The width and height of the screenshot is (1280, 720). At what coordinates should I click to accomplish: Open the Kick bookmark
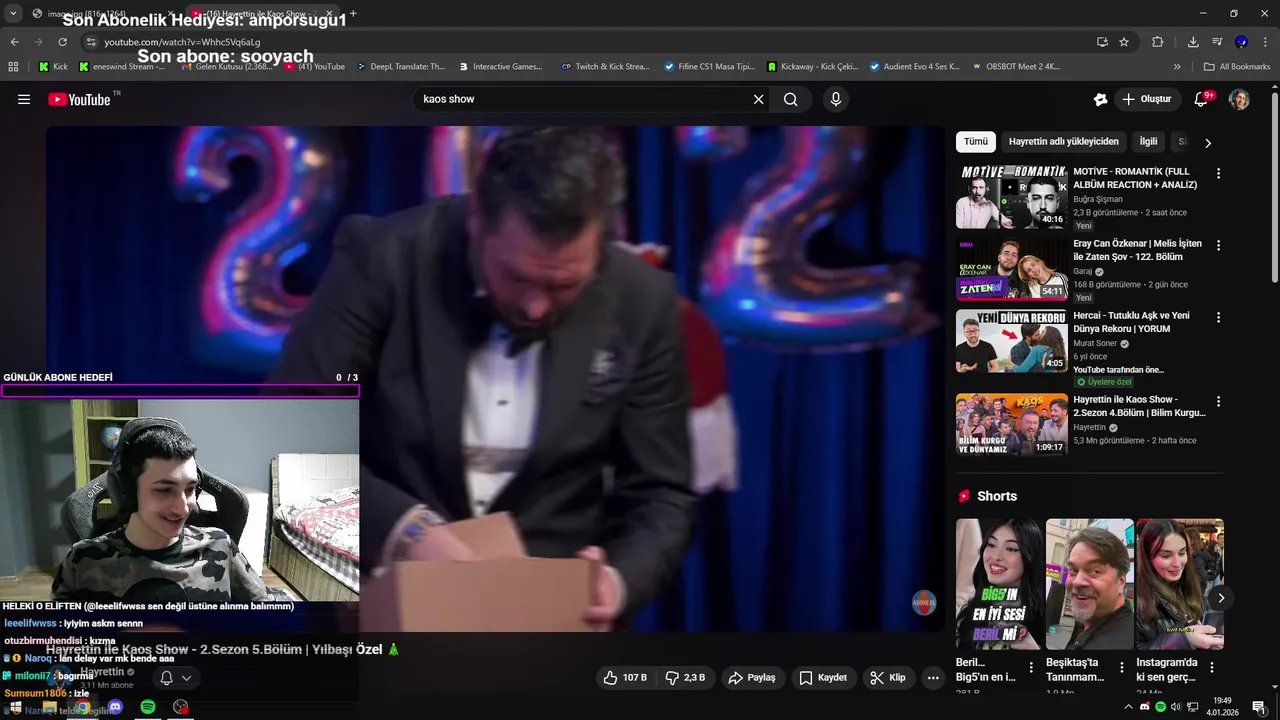pyautogui.click(x=53, y=67)
